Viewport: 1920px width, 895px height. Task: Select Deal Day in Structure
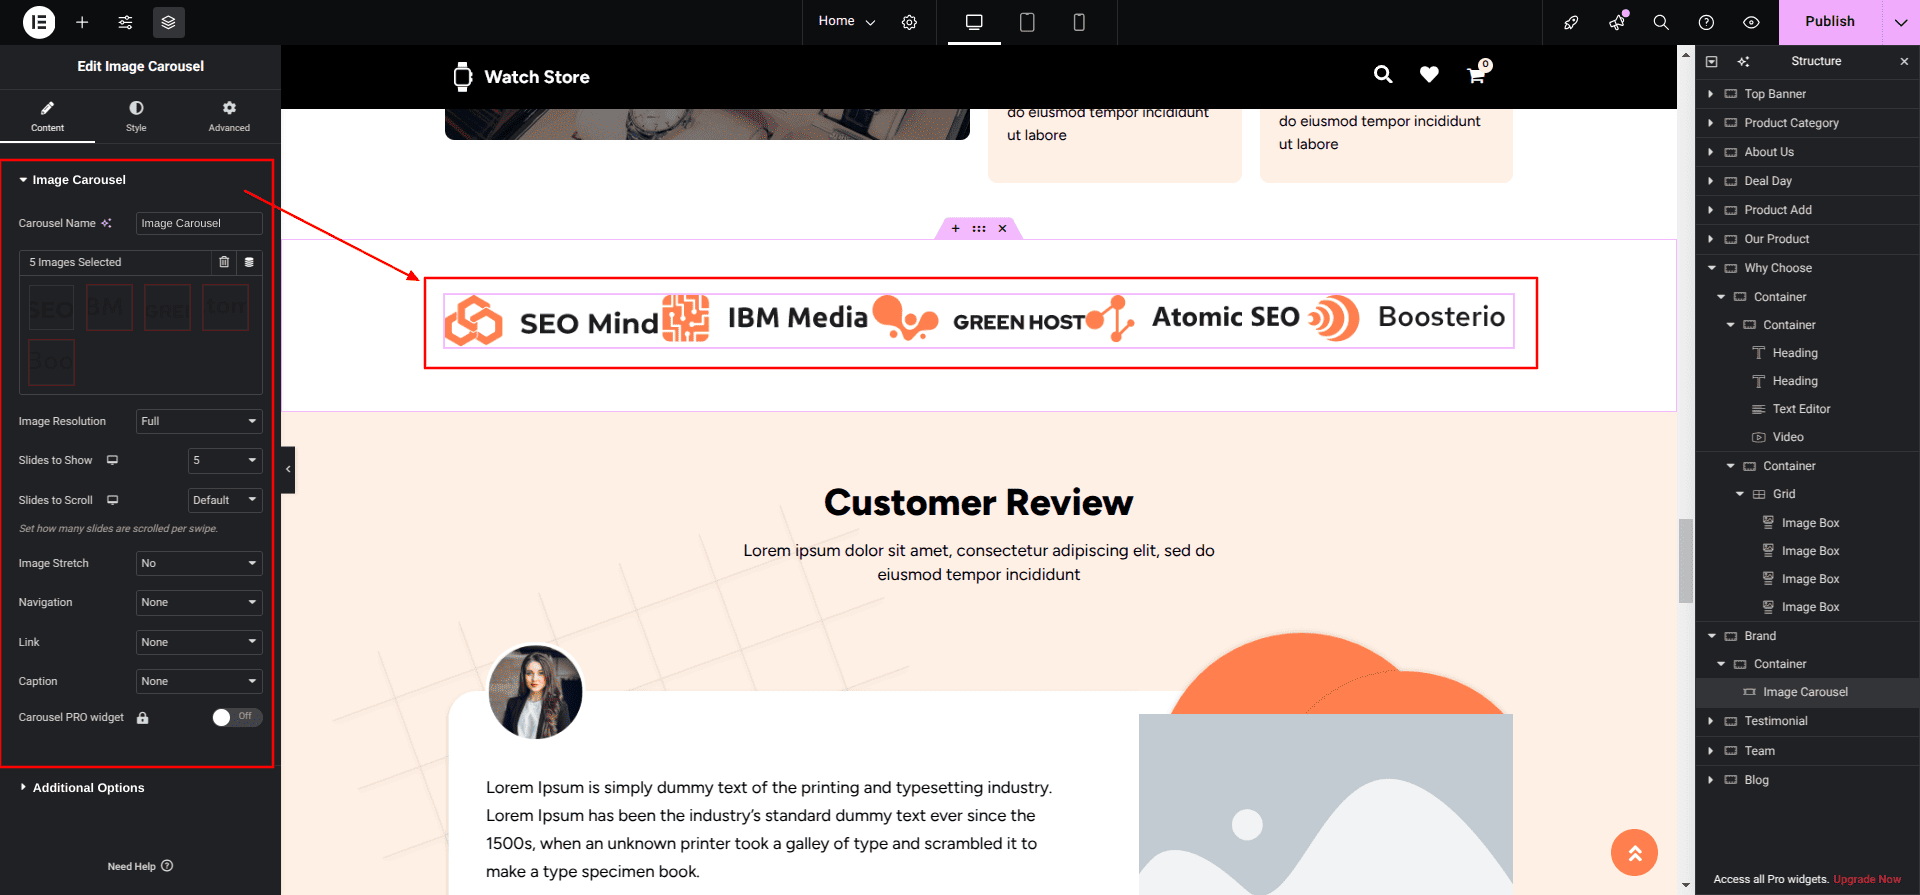click(x=1767, y=181)
